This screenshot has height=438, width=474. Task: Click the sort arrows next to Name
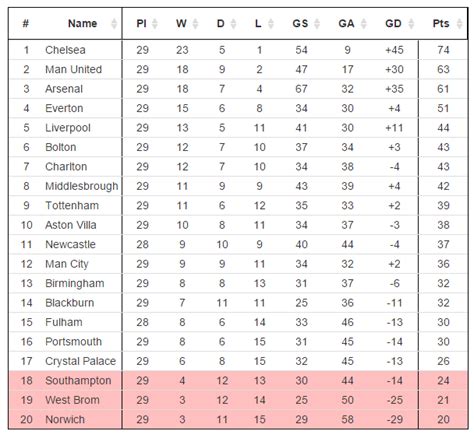pyautogui.click(x=114, y=24)
